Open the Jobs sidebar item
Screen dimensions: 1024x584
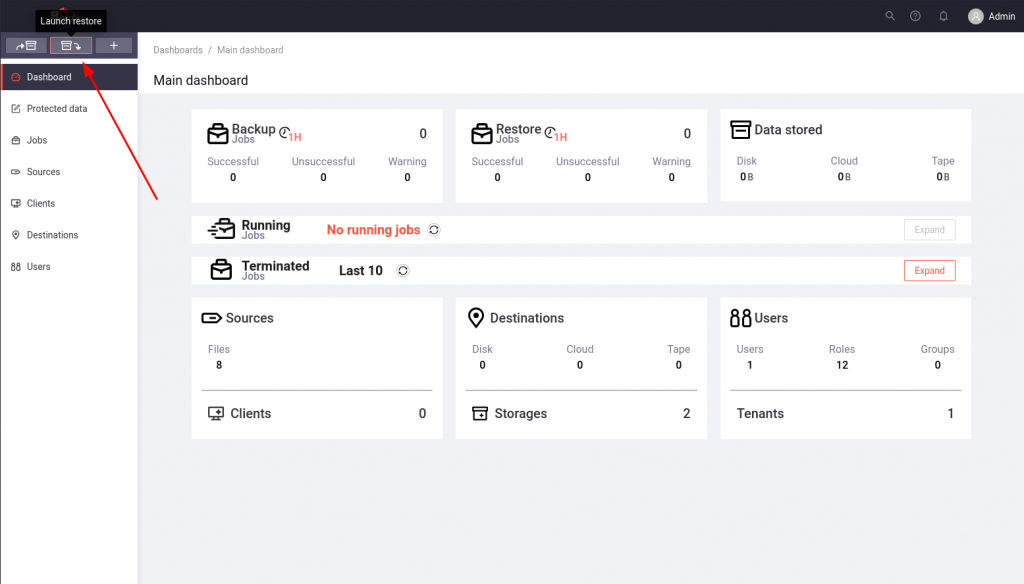pos(37,141)
